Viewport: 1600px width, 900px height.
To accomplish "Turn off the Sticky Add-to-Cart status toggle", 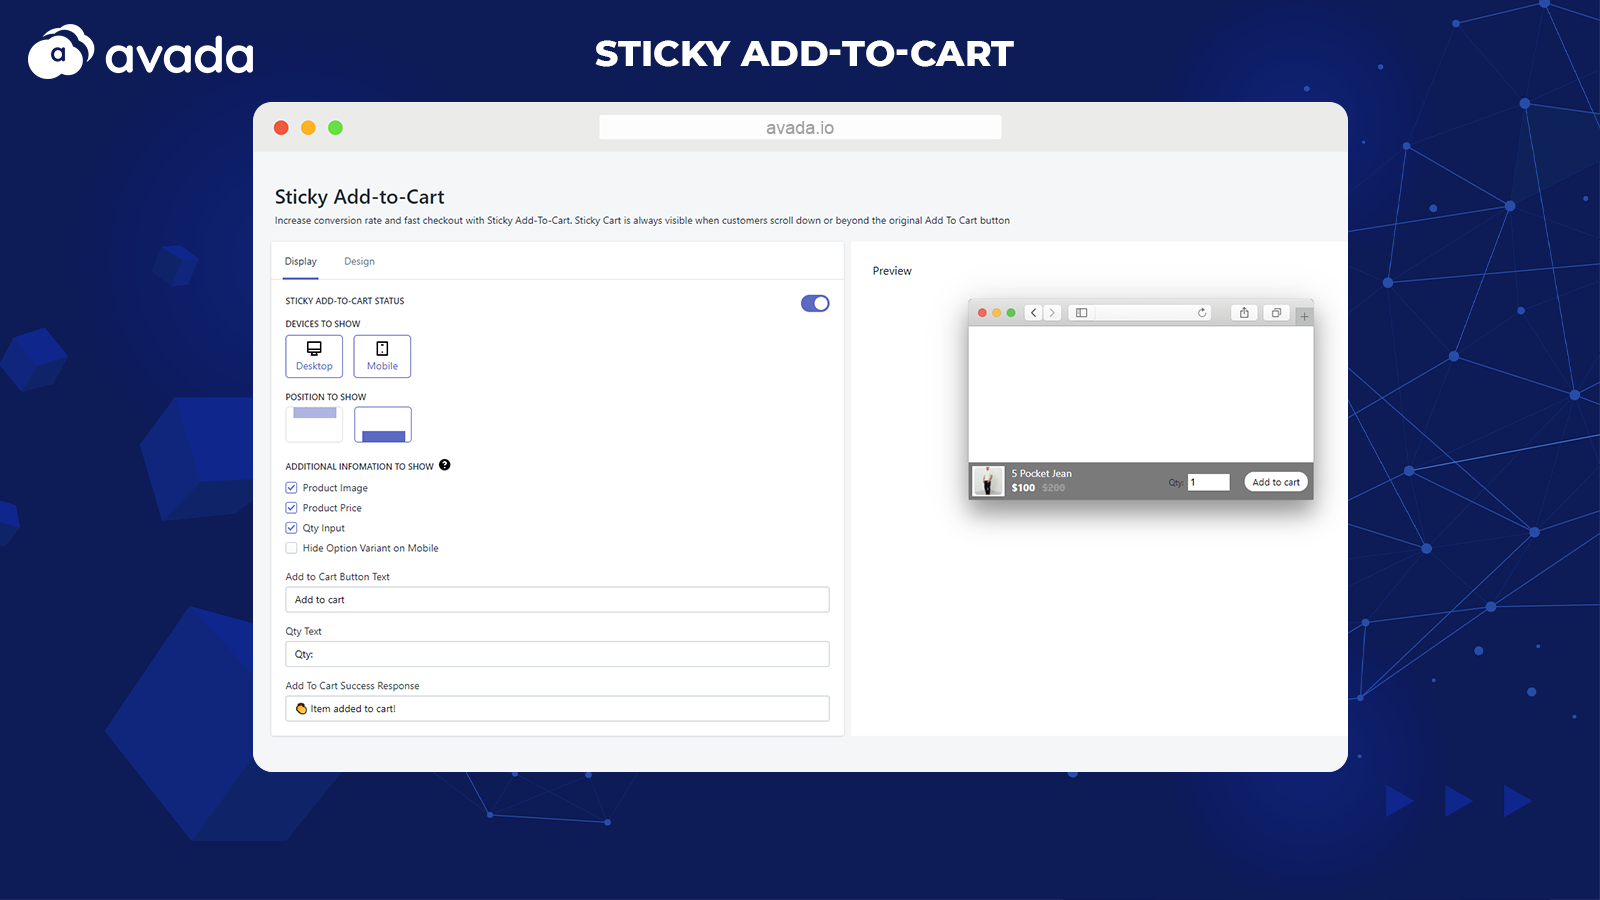I will 815,303.
